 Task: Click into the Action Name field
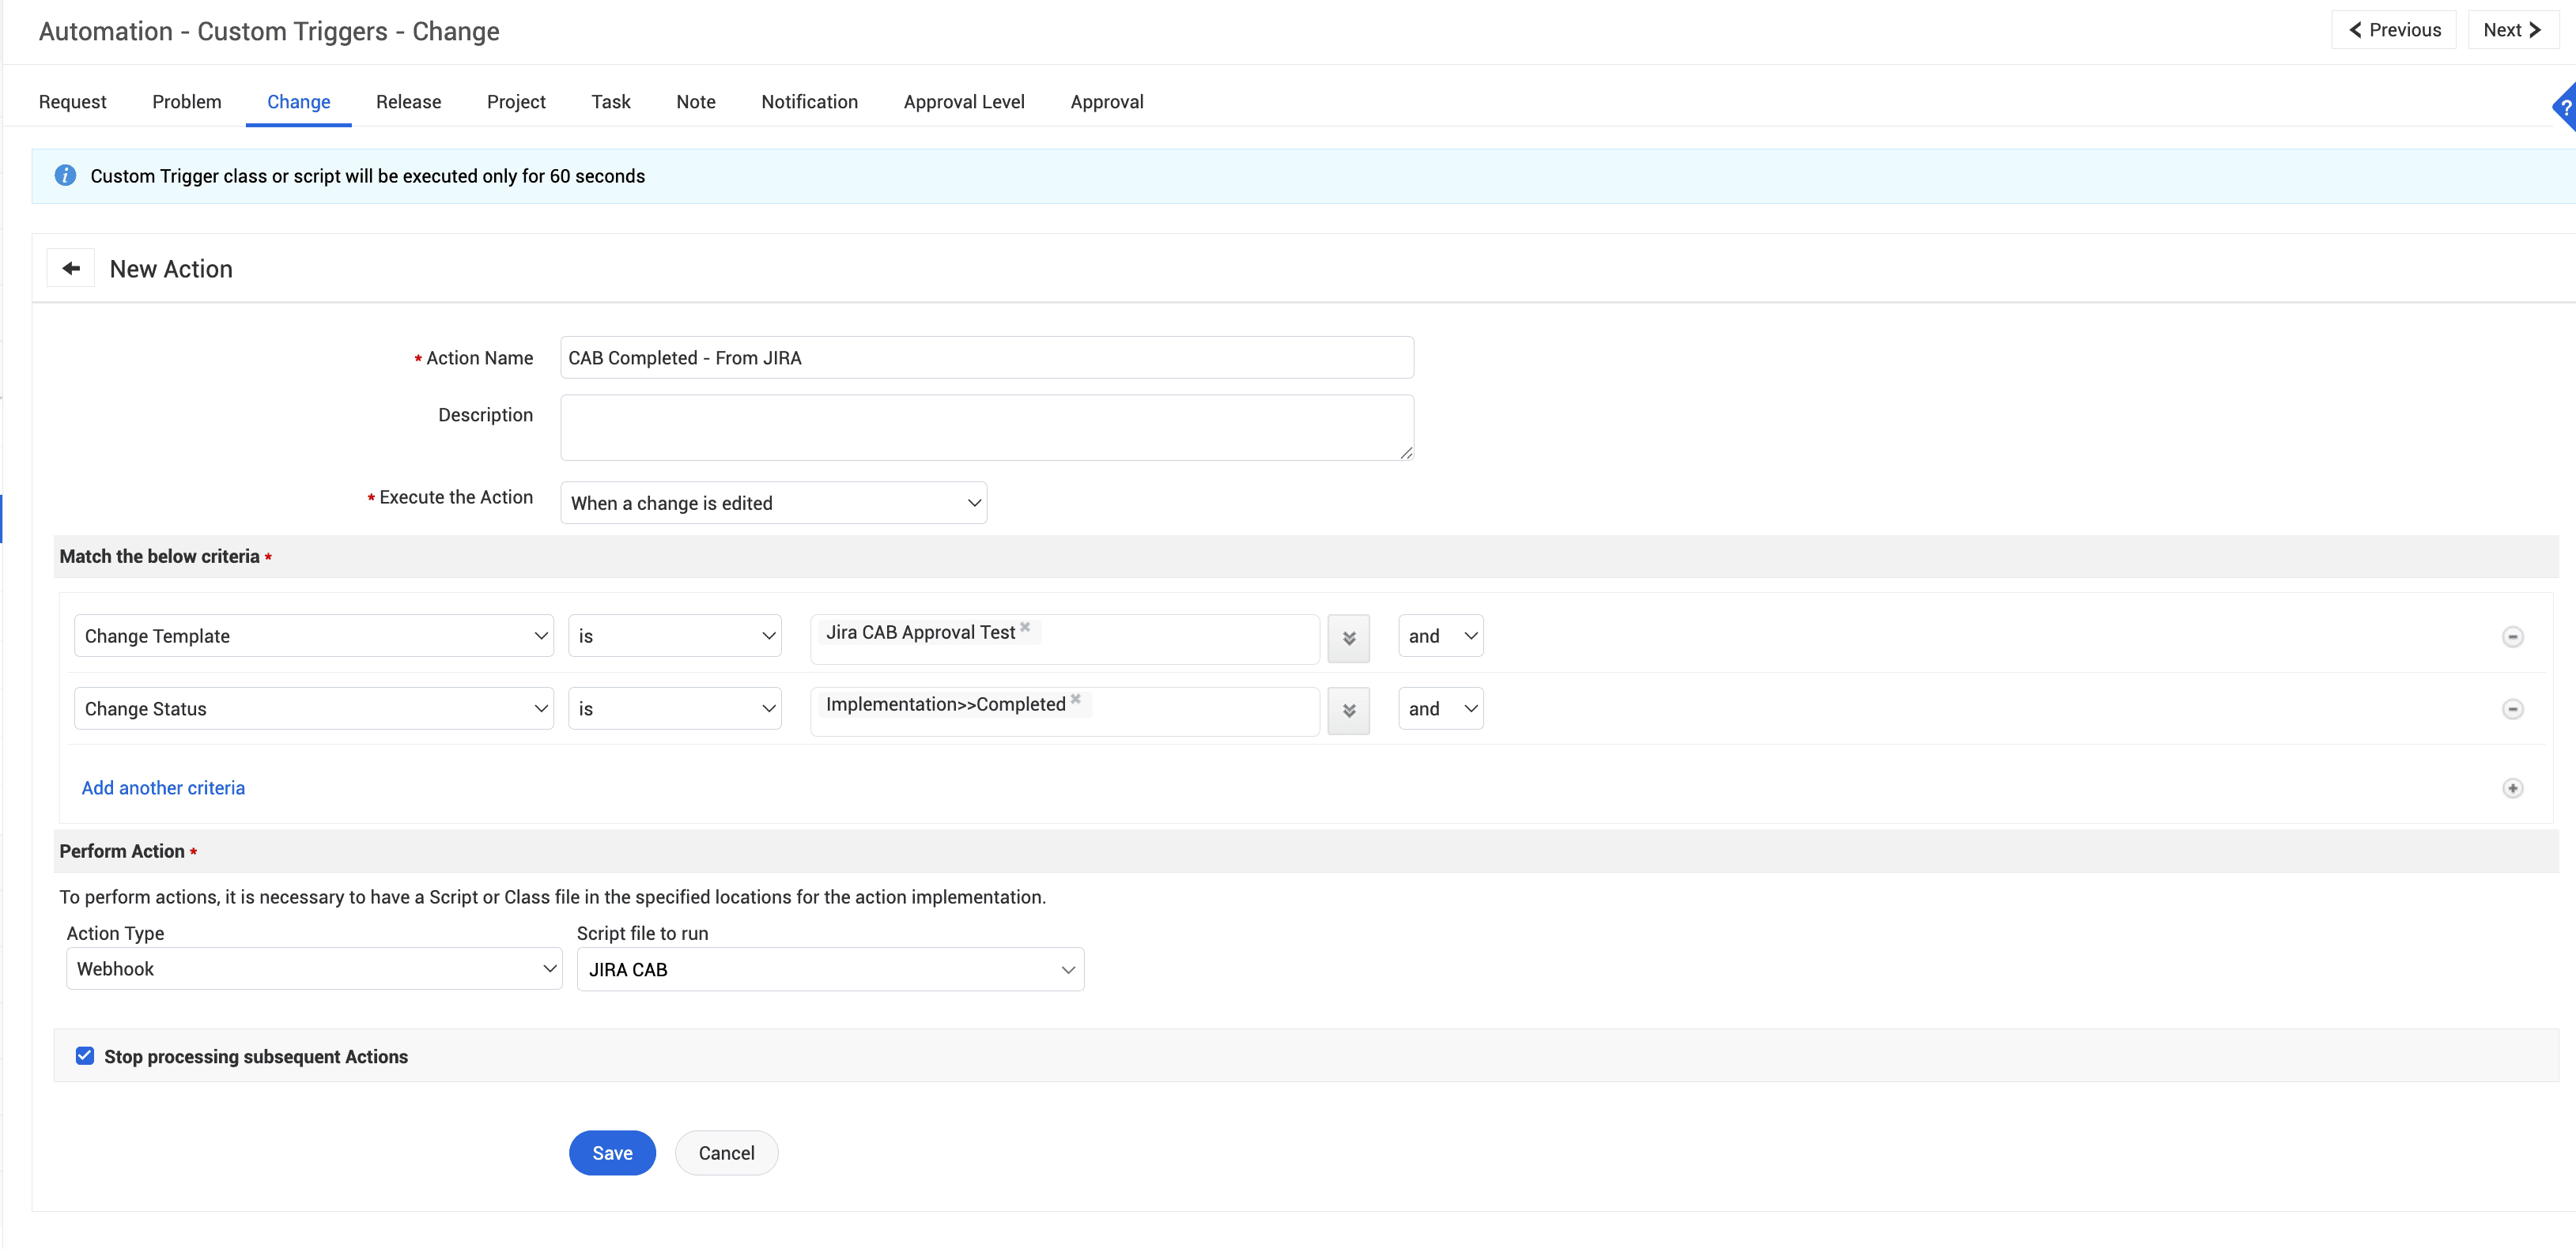click(987, 358)
